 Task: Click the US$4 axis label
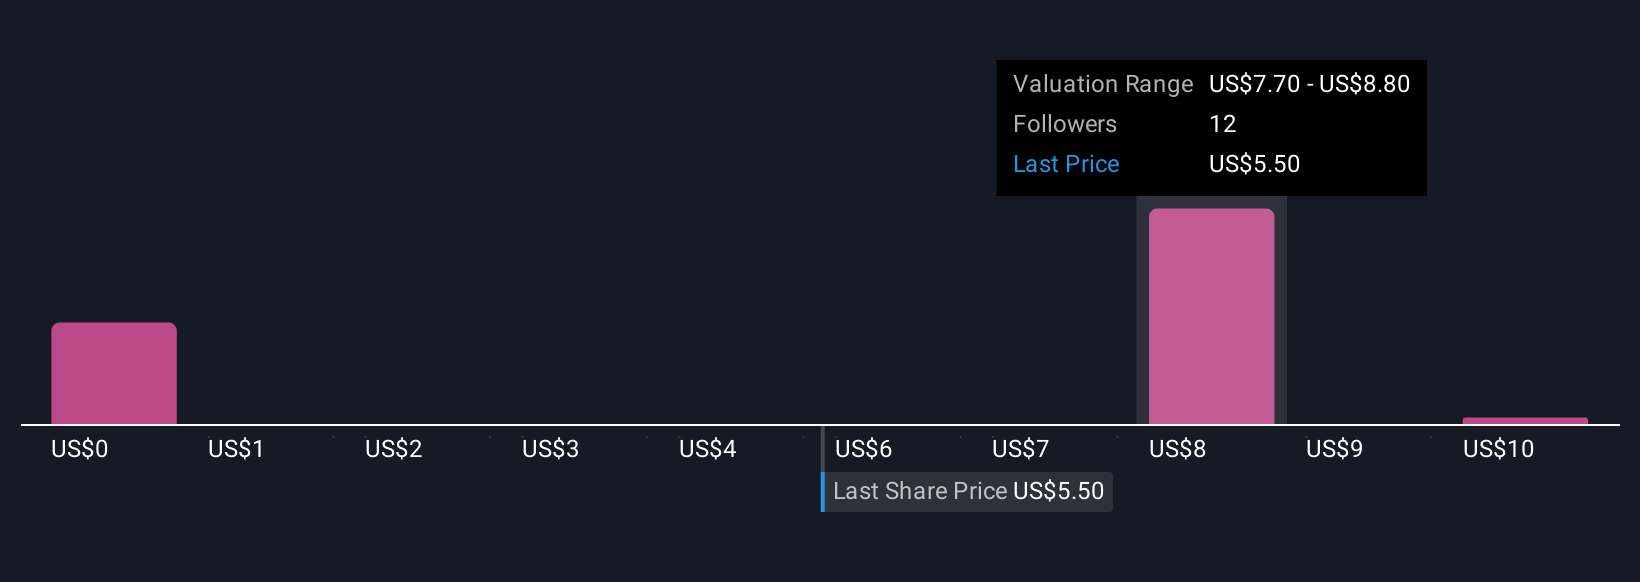pos(707,449)
